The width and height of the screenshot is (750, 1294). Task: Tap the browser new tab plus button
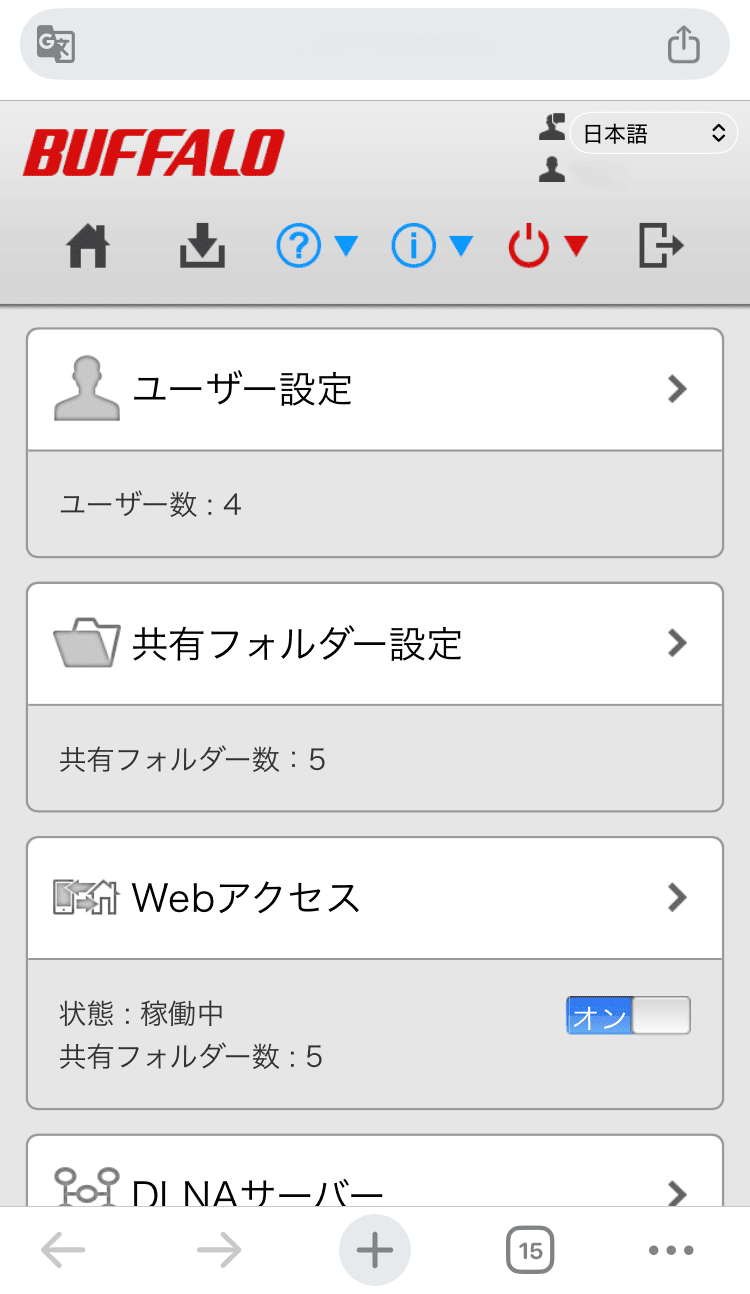coord(375,1249)
